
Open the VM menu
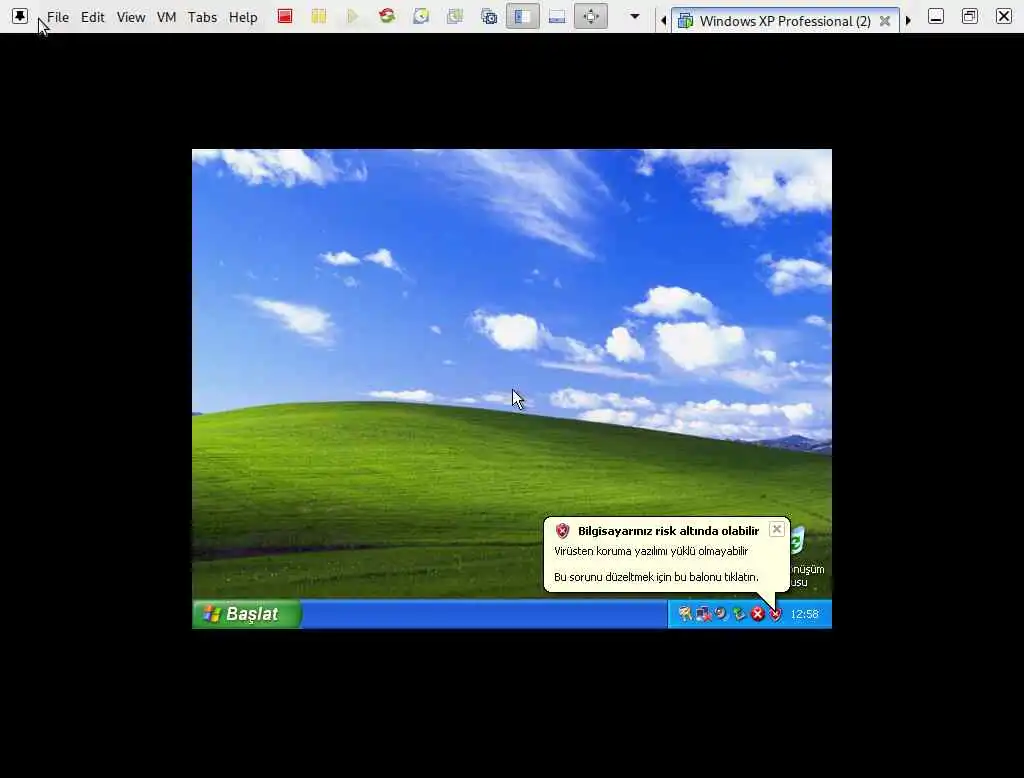pyautogui.click(x=167, y=18)
